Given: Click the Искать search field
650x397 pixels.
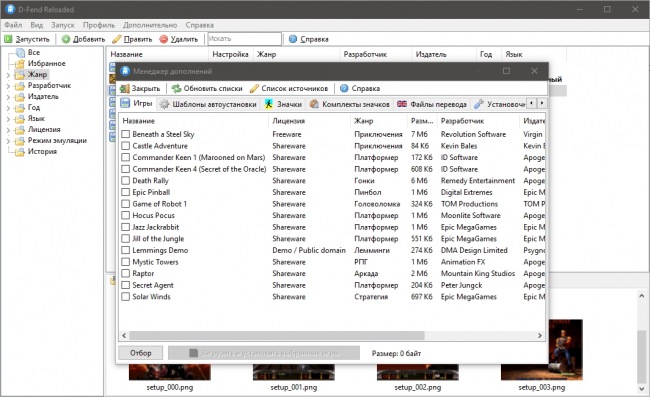Looking at the screenshot, I should point(245,39).
